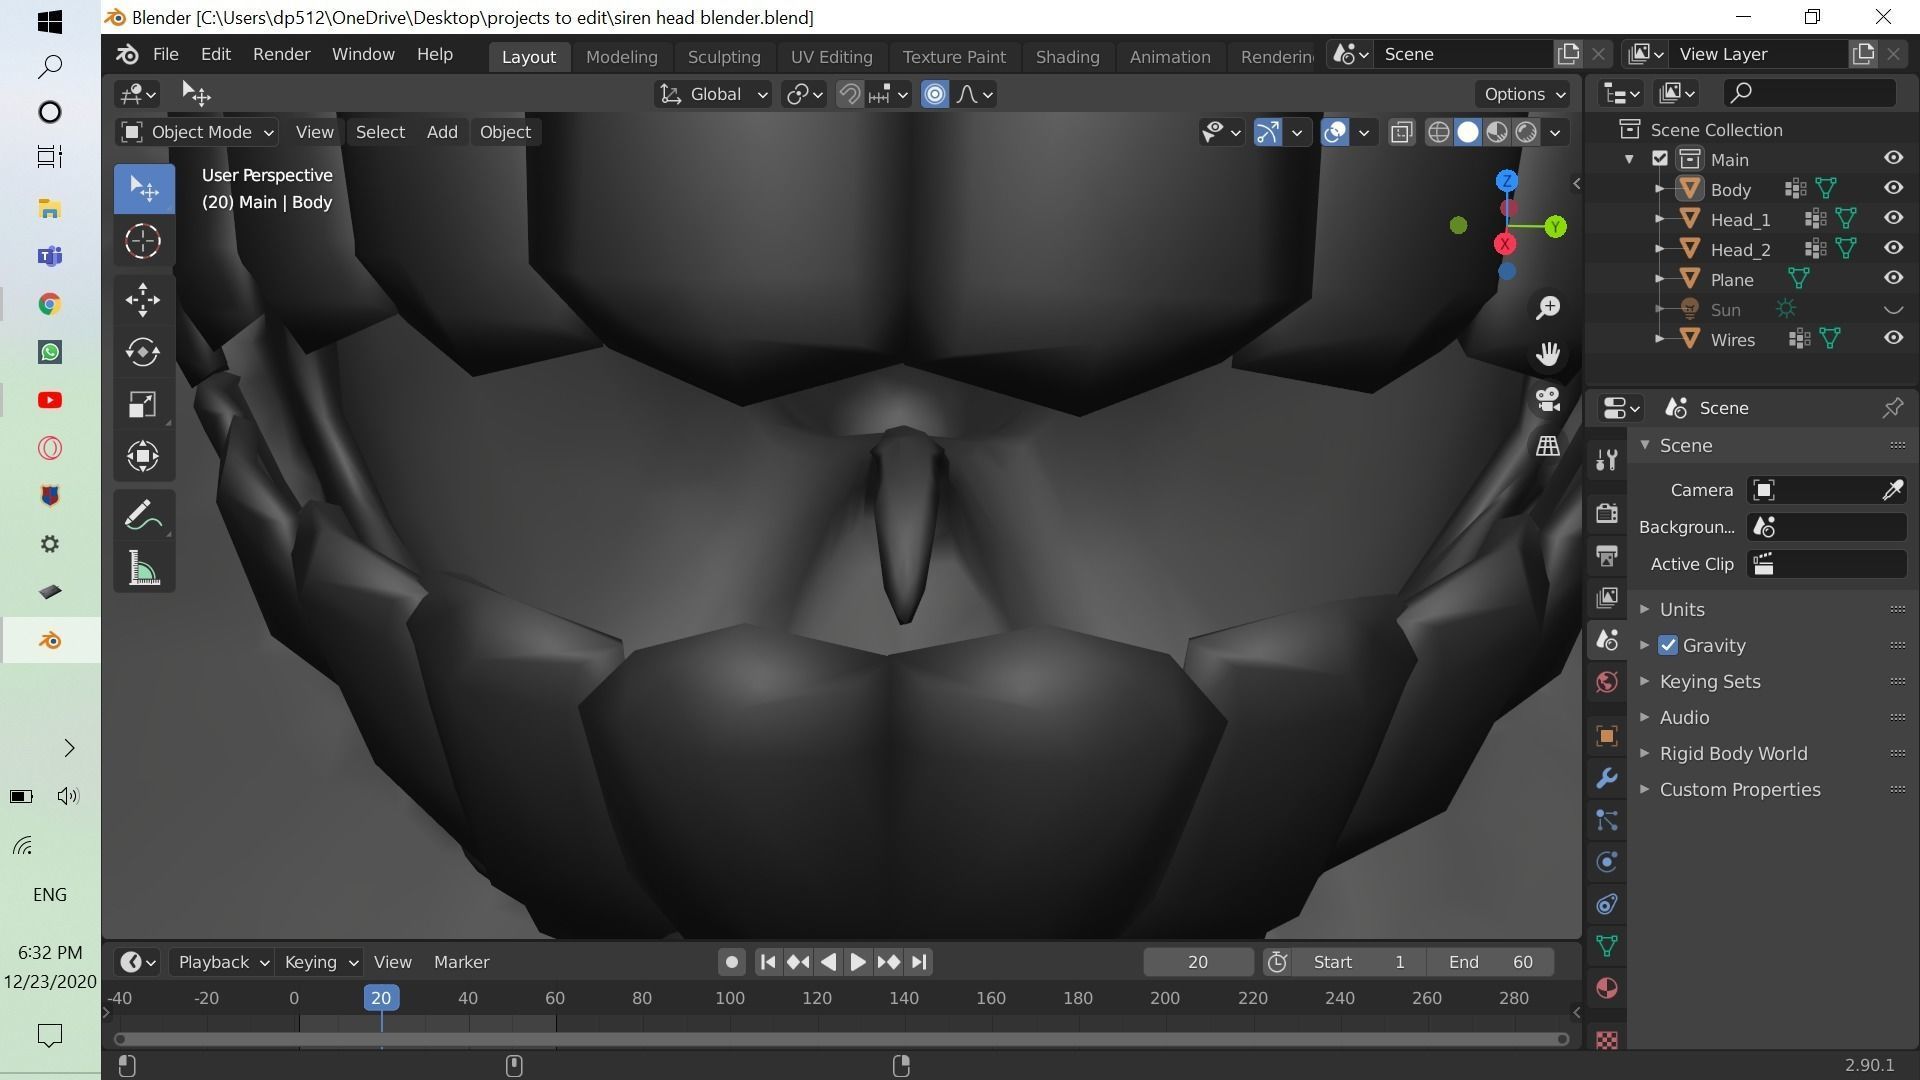
Task: Click the current frame field showing 20
Action: pyautogui.click(x=1198, y=962)
